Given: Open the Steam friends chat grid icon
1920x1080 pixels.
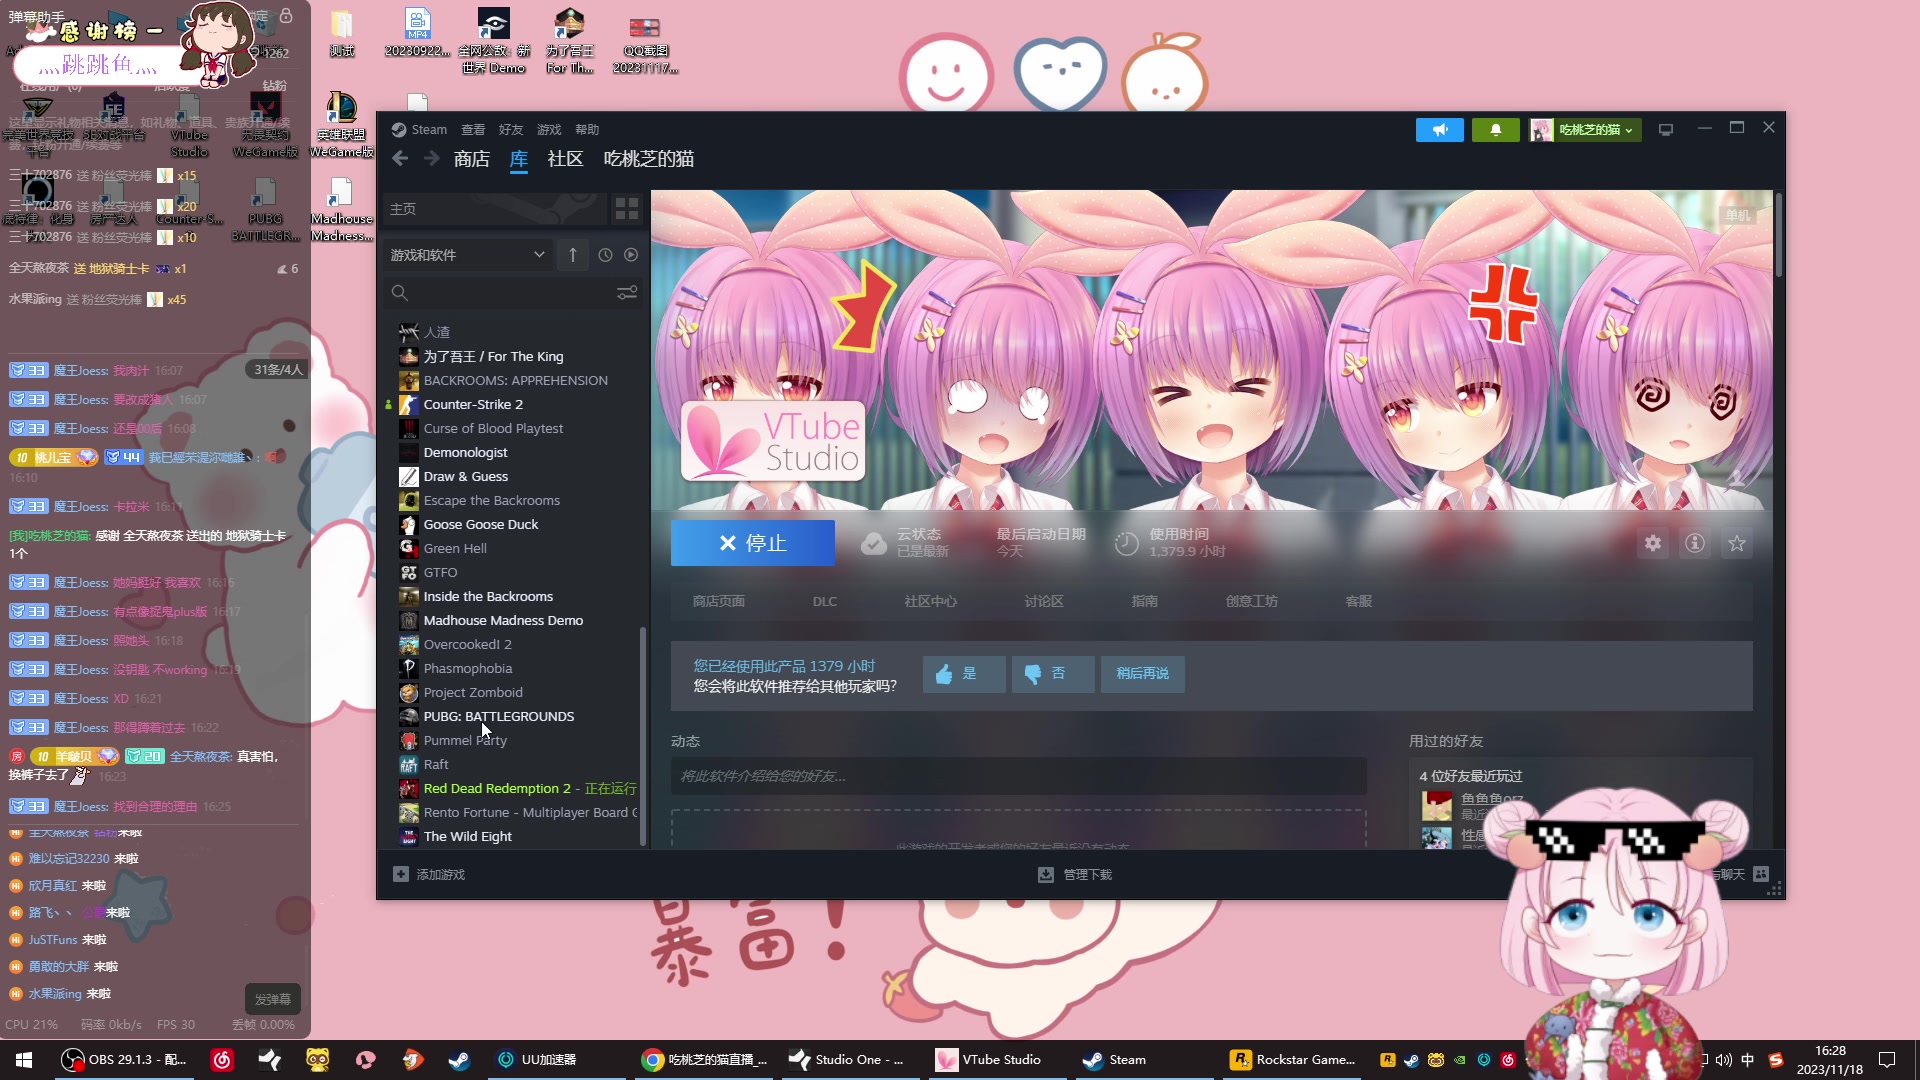Looking at the screenshot, I should pyautogui.click(x=1761, y=874).
